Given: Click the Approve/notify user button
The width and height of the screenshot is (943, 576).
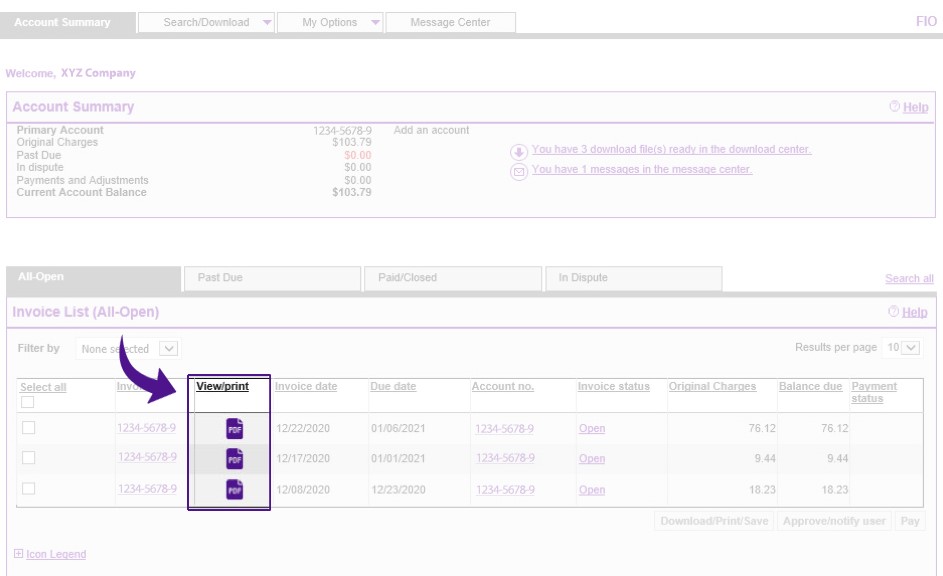Looking at the screenshot, I should click(x=834, y=521).
